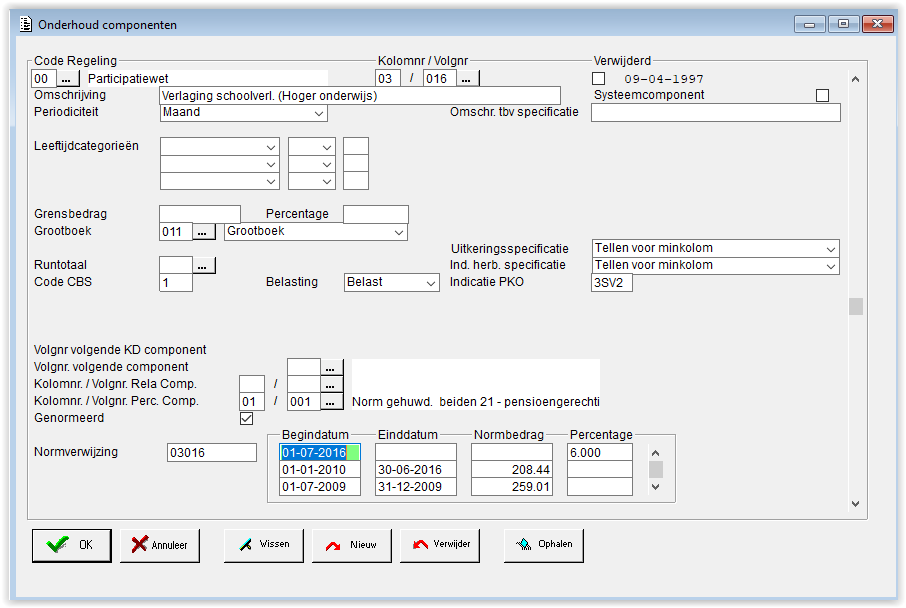Select Normbedrag cell 259.01
Viewport: 906px width, 608px height.
[511, 487]
